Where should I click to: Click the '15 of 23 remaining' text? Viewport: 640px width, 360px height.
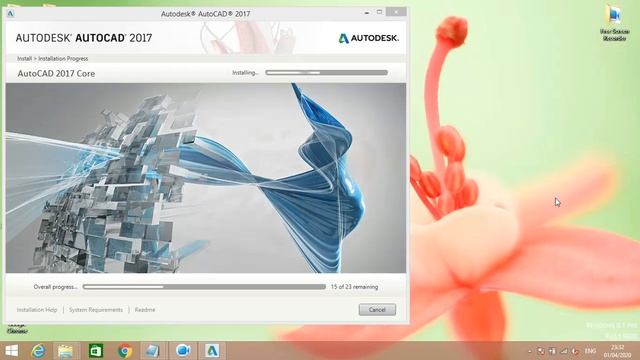tap(354, 287)
